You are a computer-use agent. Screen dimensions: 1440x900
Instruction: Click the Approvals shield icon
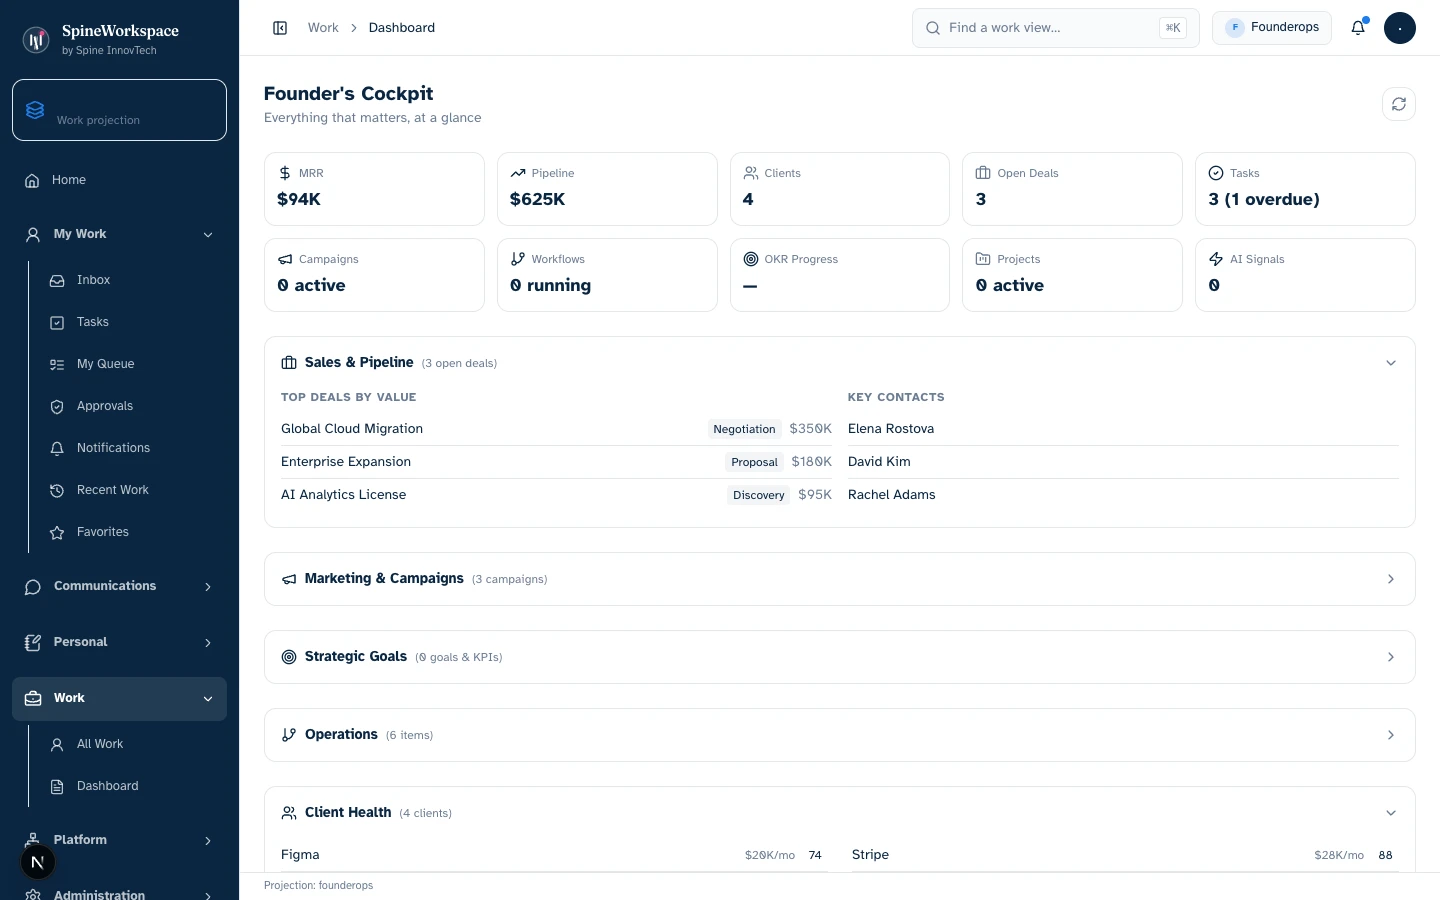[x=57, y=407]
